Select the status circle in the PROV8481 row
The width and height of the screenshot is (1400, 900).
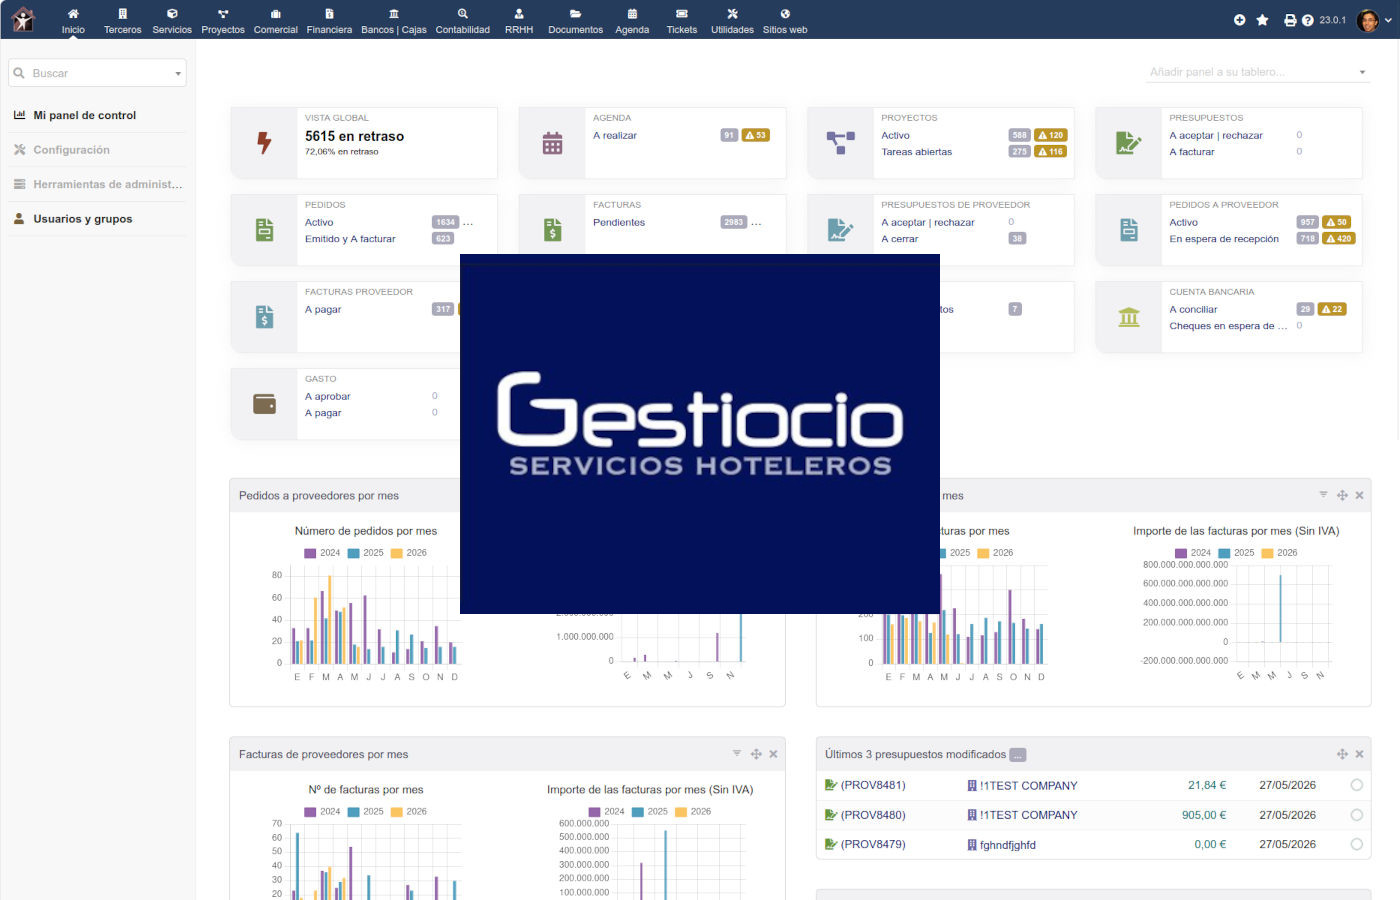point(1357,785)
